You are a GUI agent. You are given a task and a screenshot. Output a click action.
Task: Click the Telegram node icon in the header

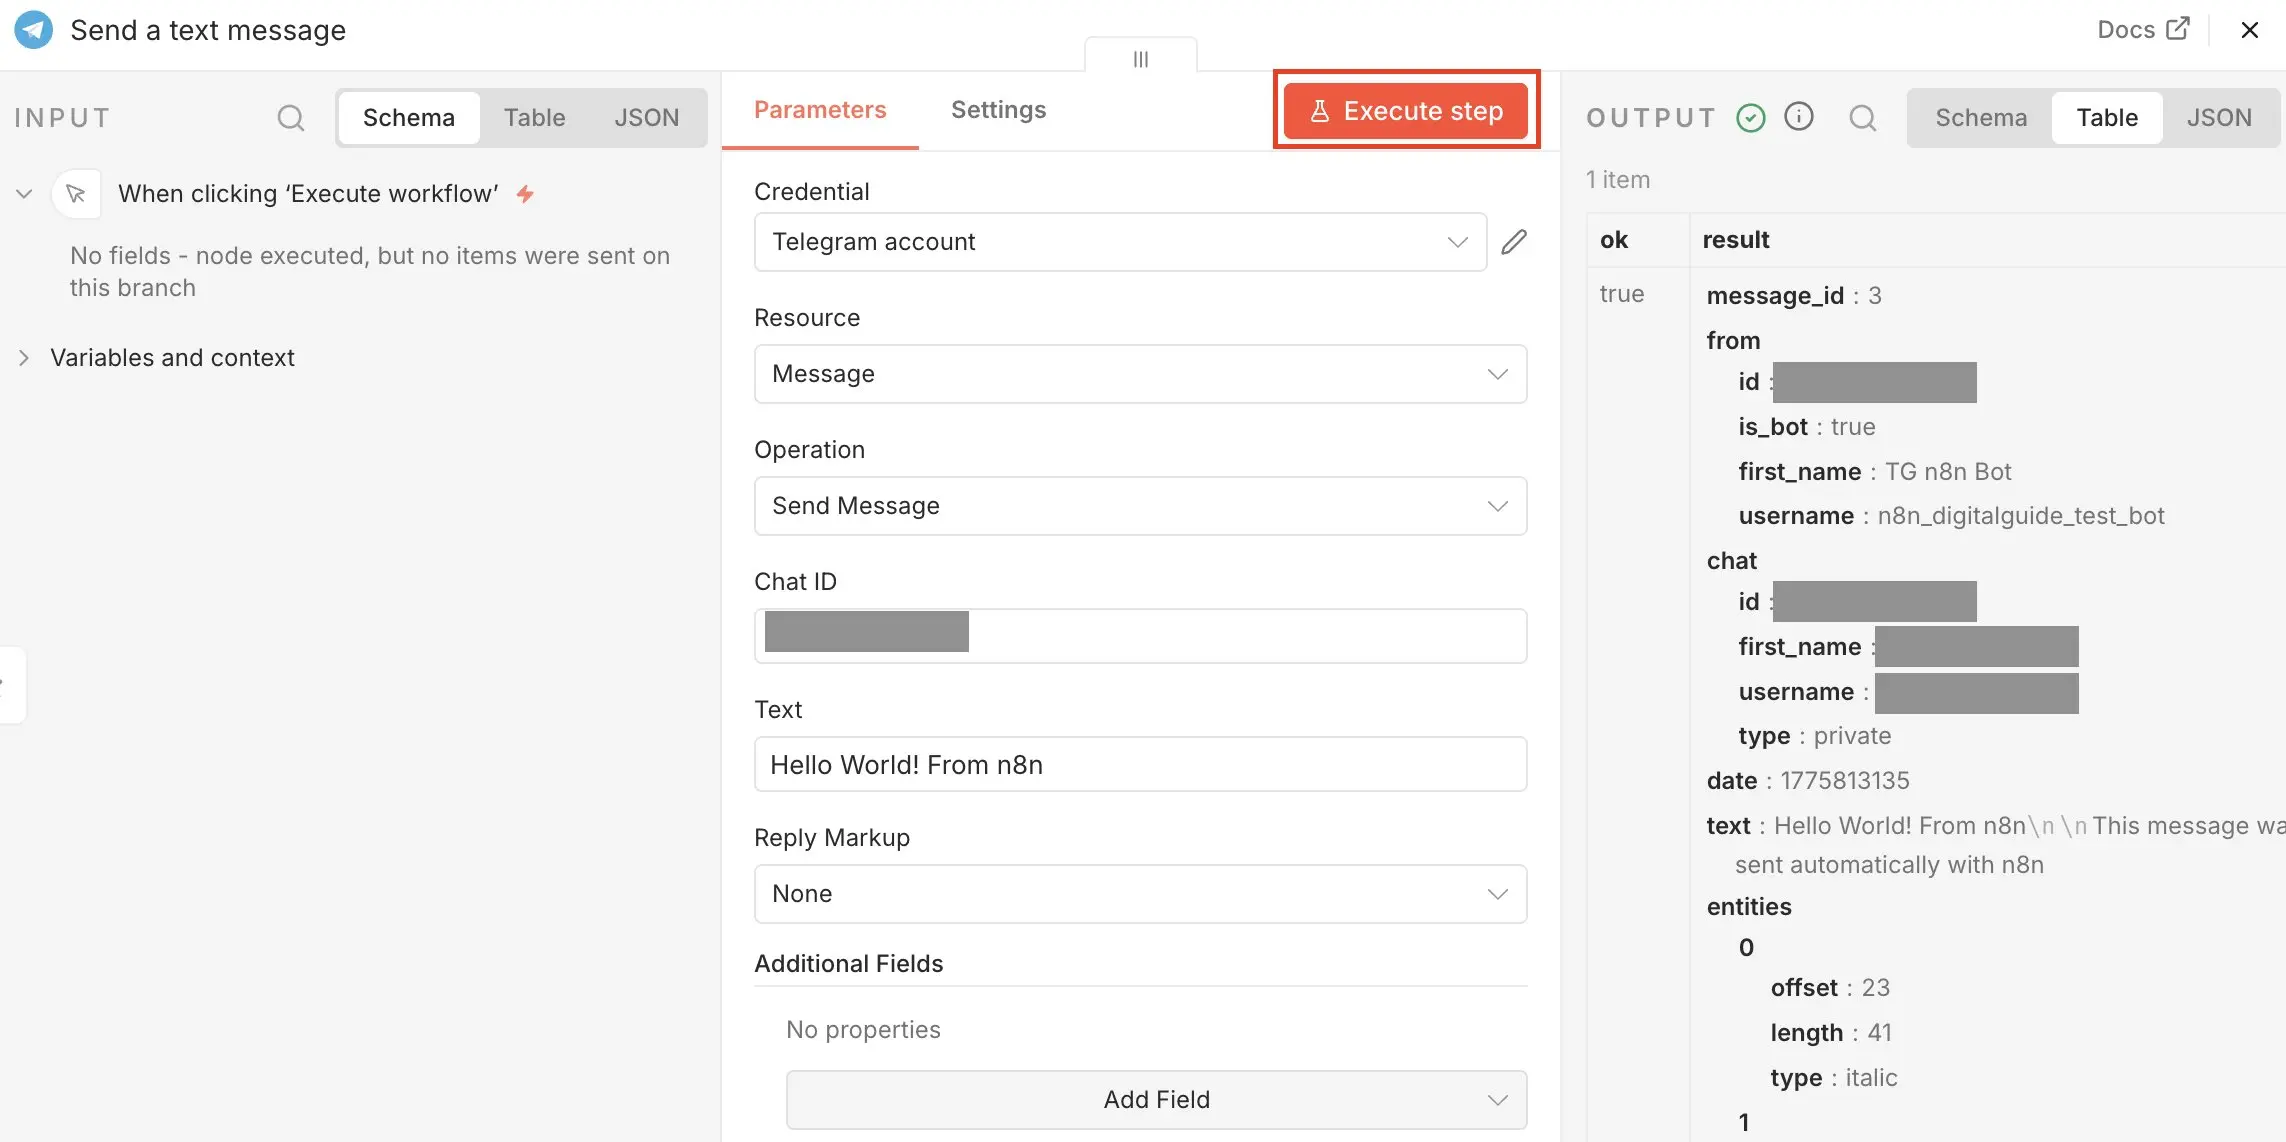tap(33, 29)
